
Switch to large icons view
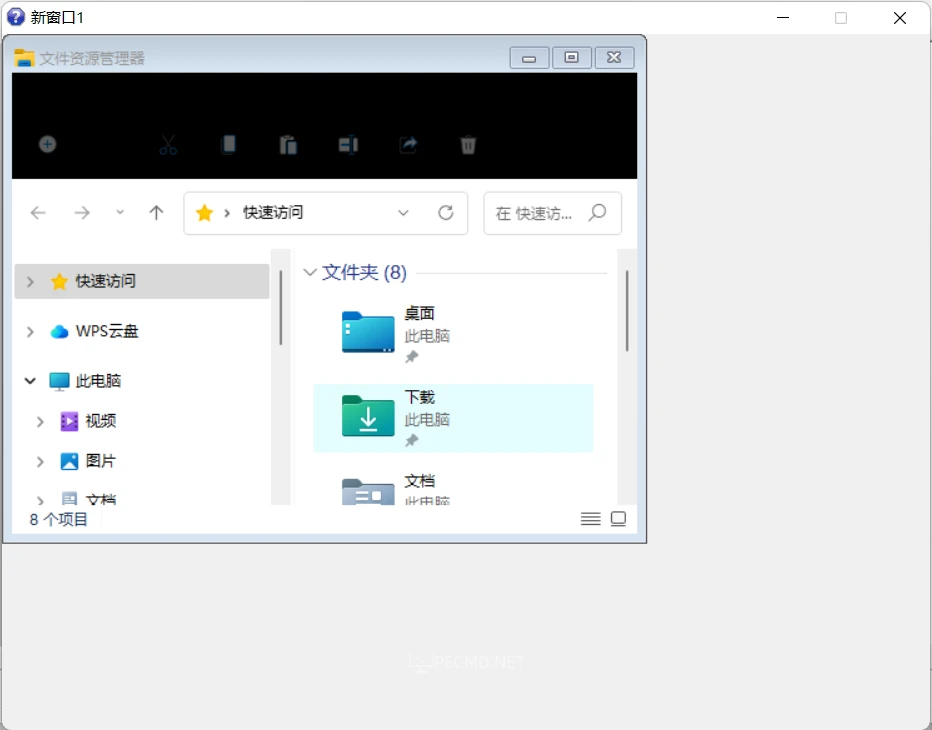[x=618, y=519]
